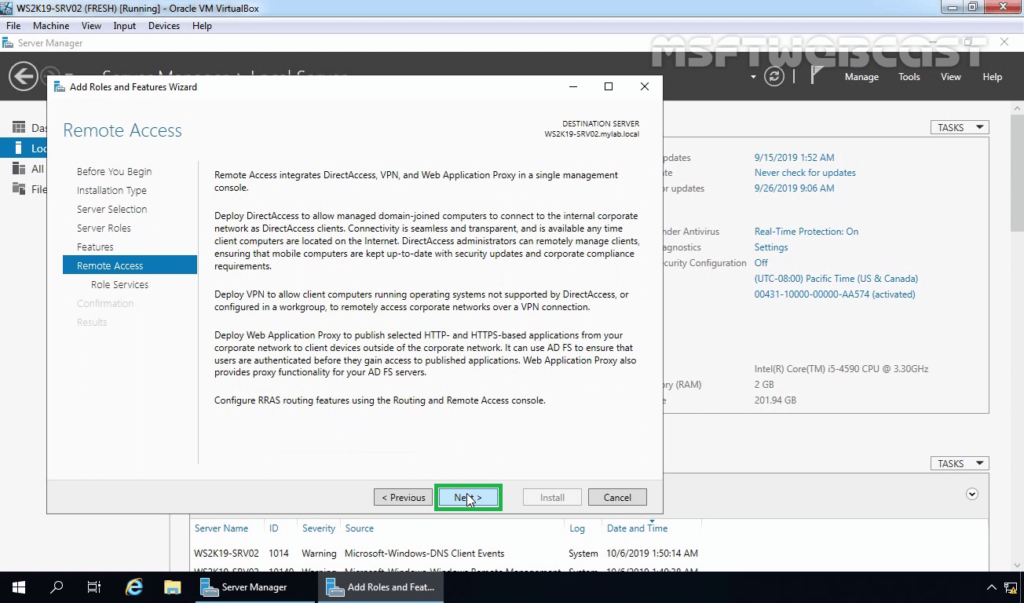Screen dimensions: 1024x603
Task: Go back with the Previous button
Action: (402, 497)
